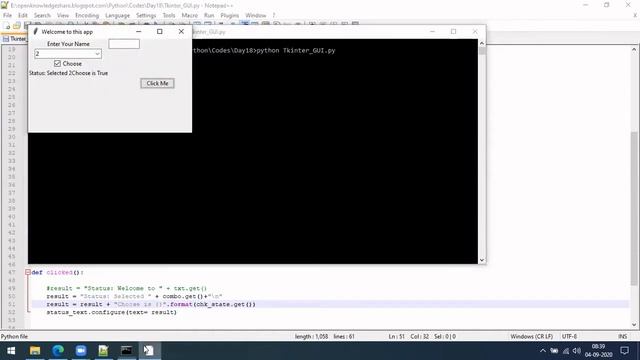Open the View menu

(x=63, y=16)
